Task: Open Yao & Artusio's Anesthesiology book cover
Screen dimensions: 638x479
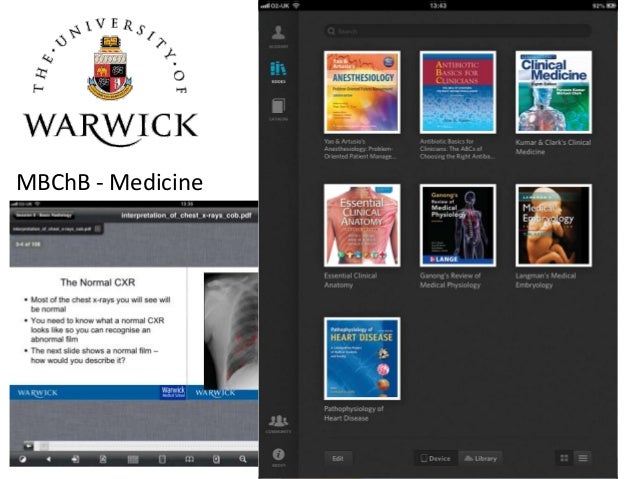Action: pos(362,92)
